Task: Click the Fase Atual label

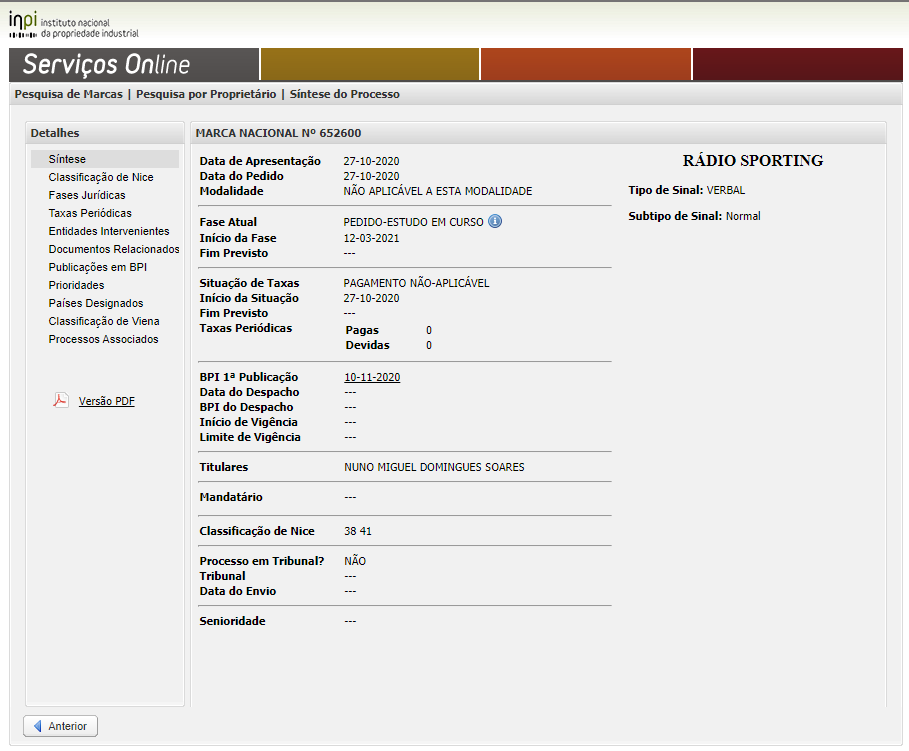Action: 228,222
